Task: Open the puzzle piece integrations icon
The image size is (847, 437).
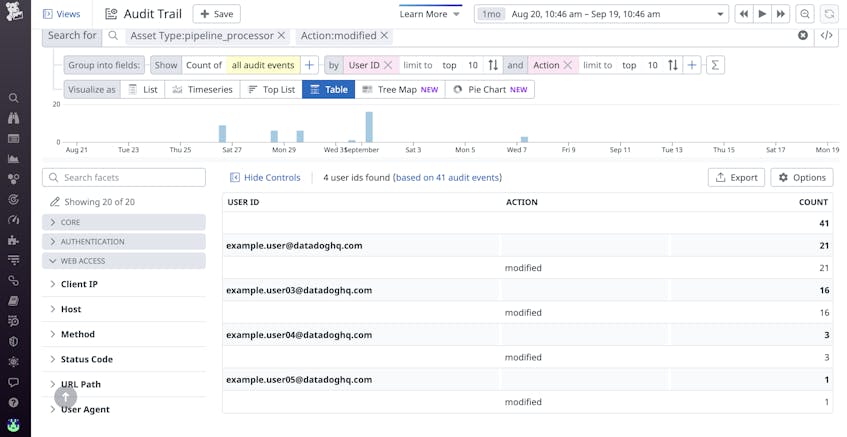Action: point(14,240)
